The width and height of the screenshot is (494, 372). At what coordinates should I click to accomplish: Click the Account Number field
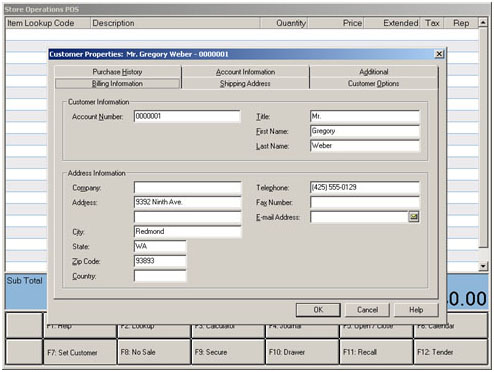click(187, 116)
